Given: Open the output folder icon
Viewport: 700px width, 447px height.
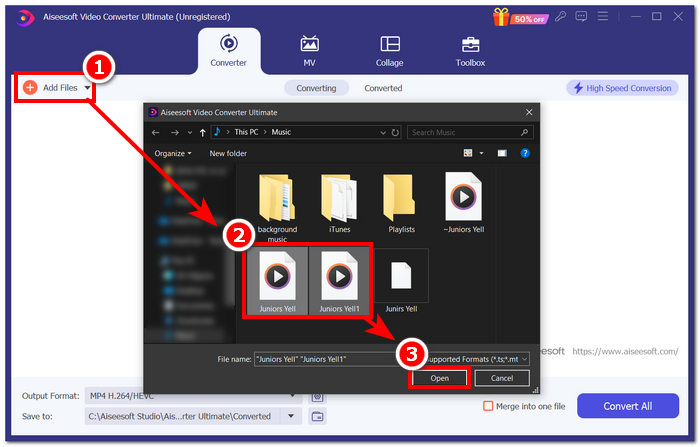Looking at the screenshot, I should pos(317,416).
